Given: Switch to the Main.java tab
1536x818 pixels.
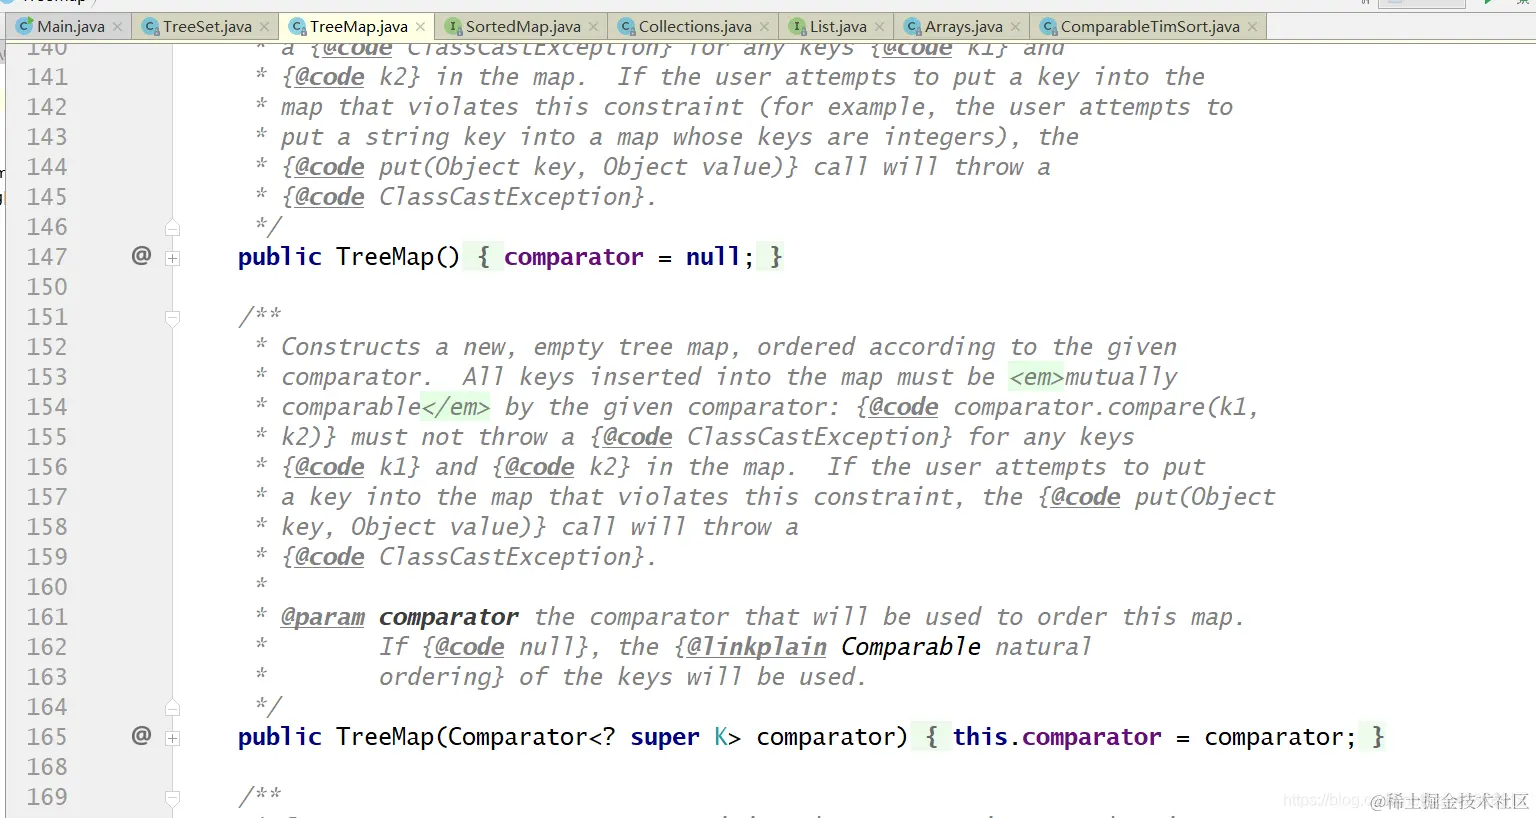Looking at the screenshot, I should pyautogui.click(x=70, y=26).
